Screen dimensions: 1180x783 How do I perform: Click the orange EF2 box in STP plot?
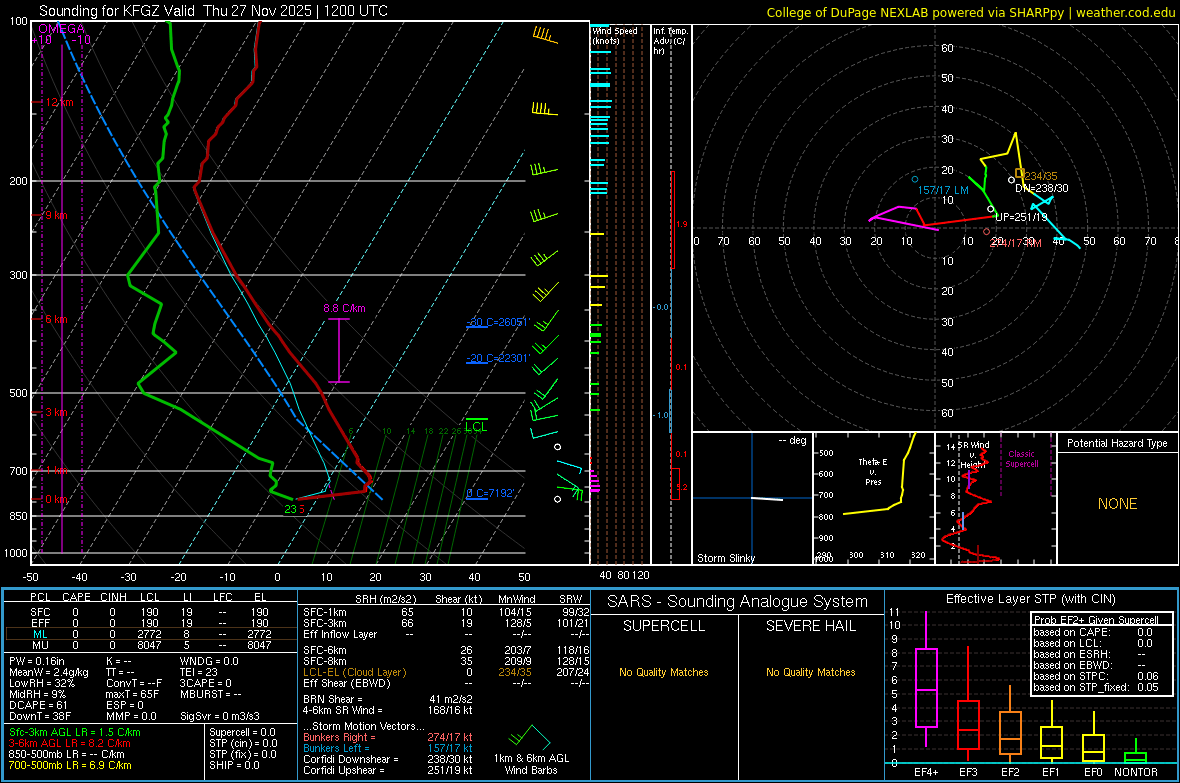click(1010, 733)
